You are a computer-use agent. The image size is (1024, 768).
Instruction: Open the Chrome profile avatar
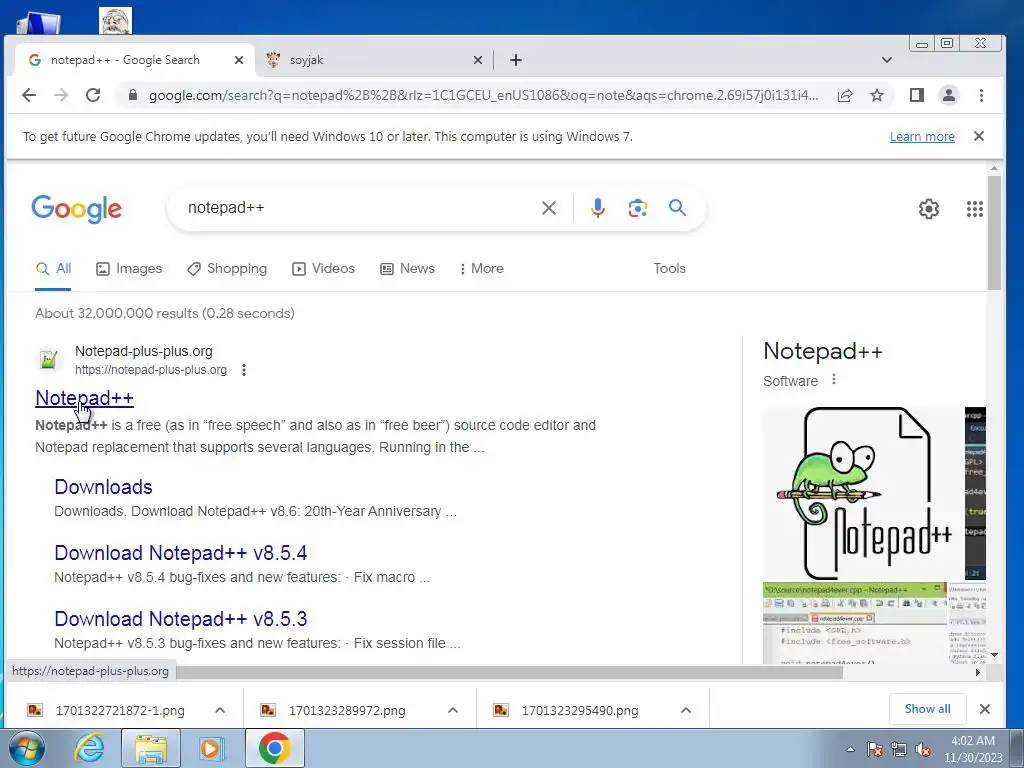[x=949, y=95]
